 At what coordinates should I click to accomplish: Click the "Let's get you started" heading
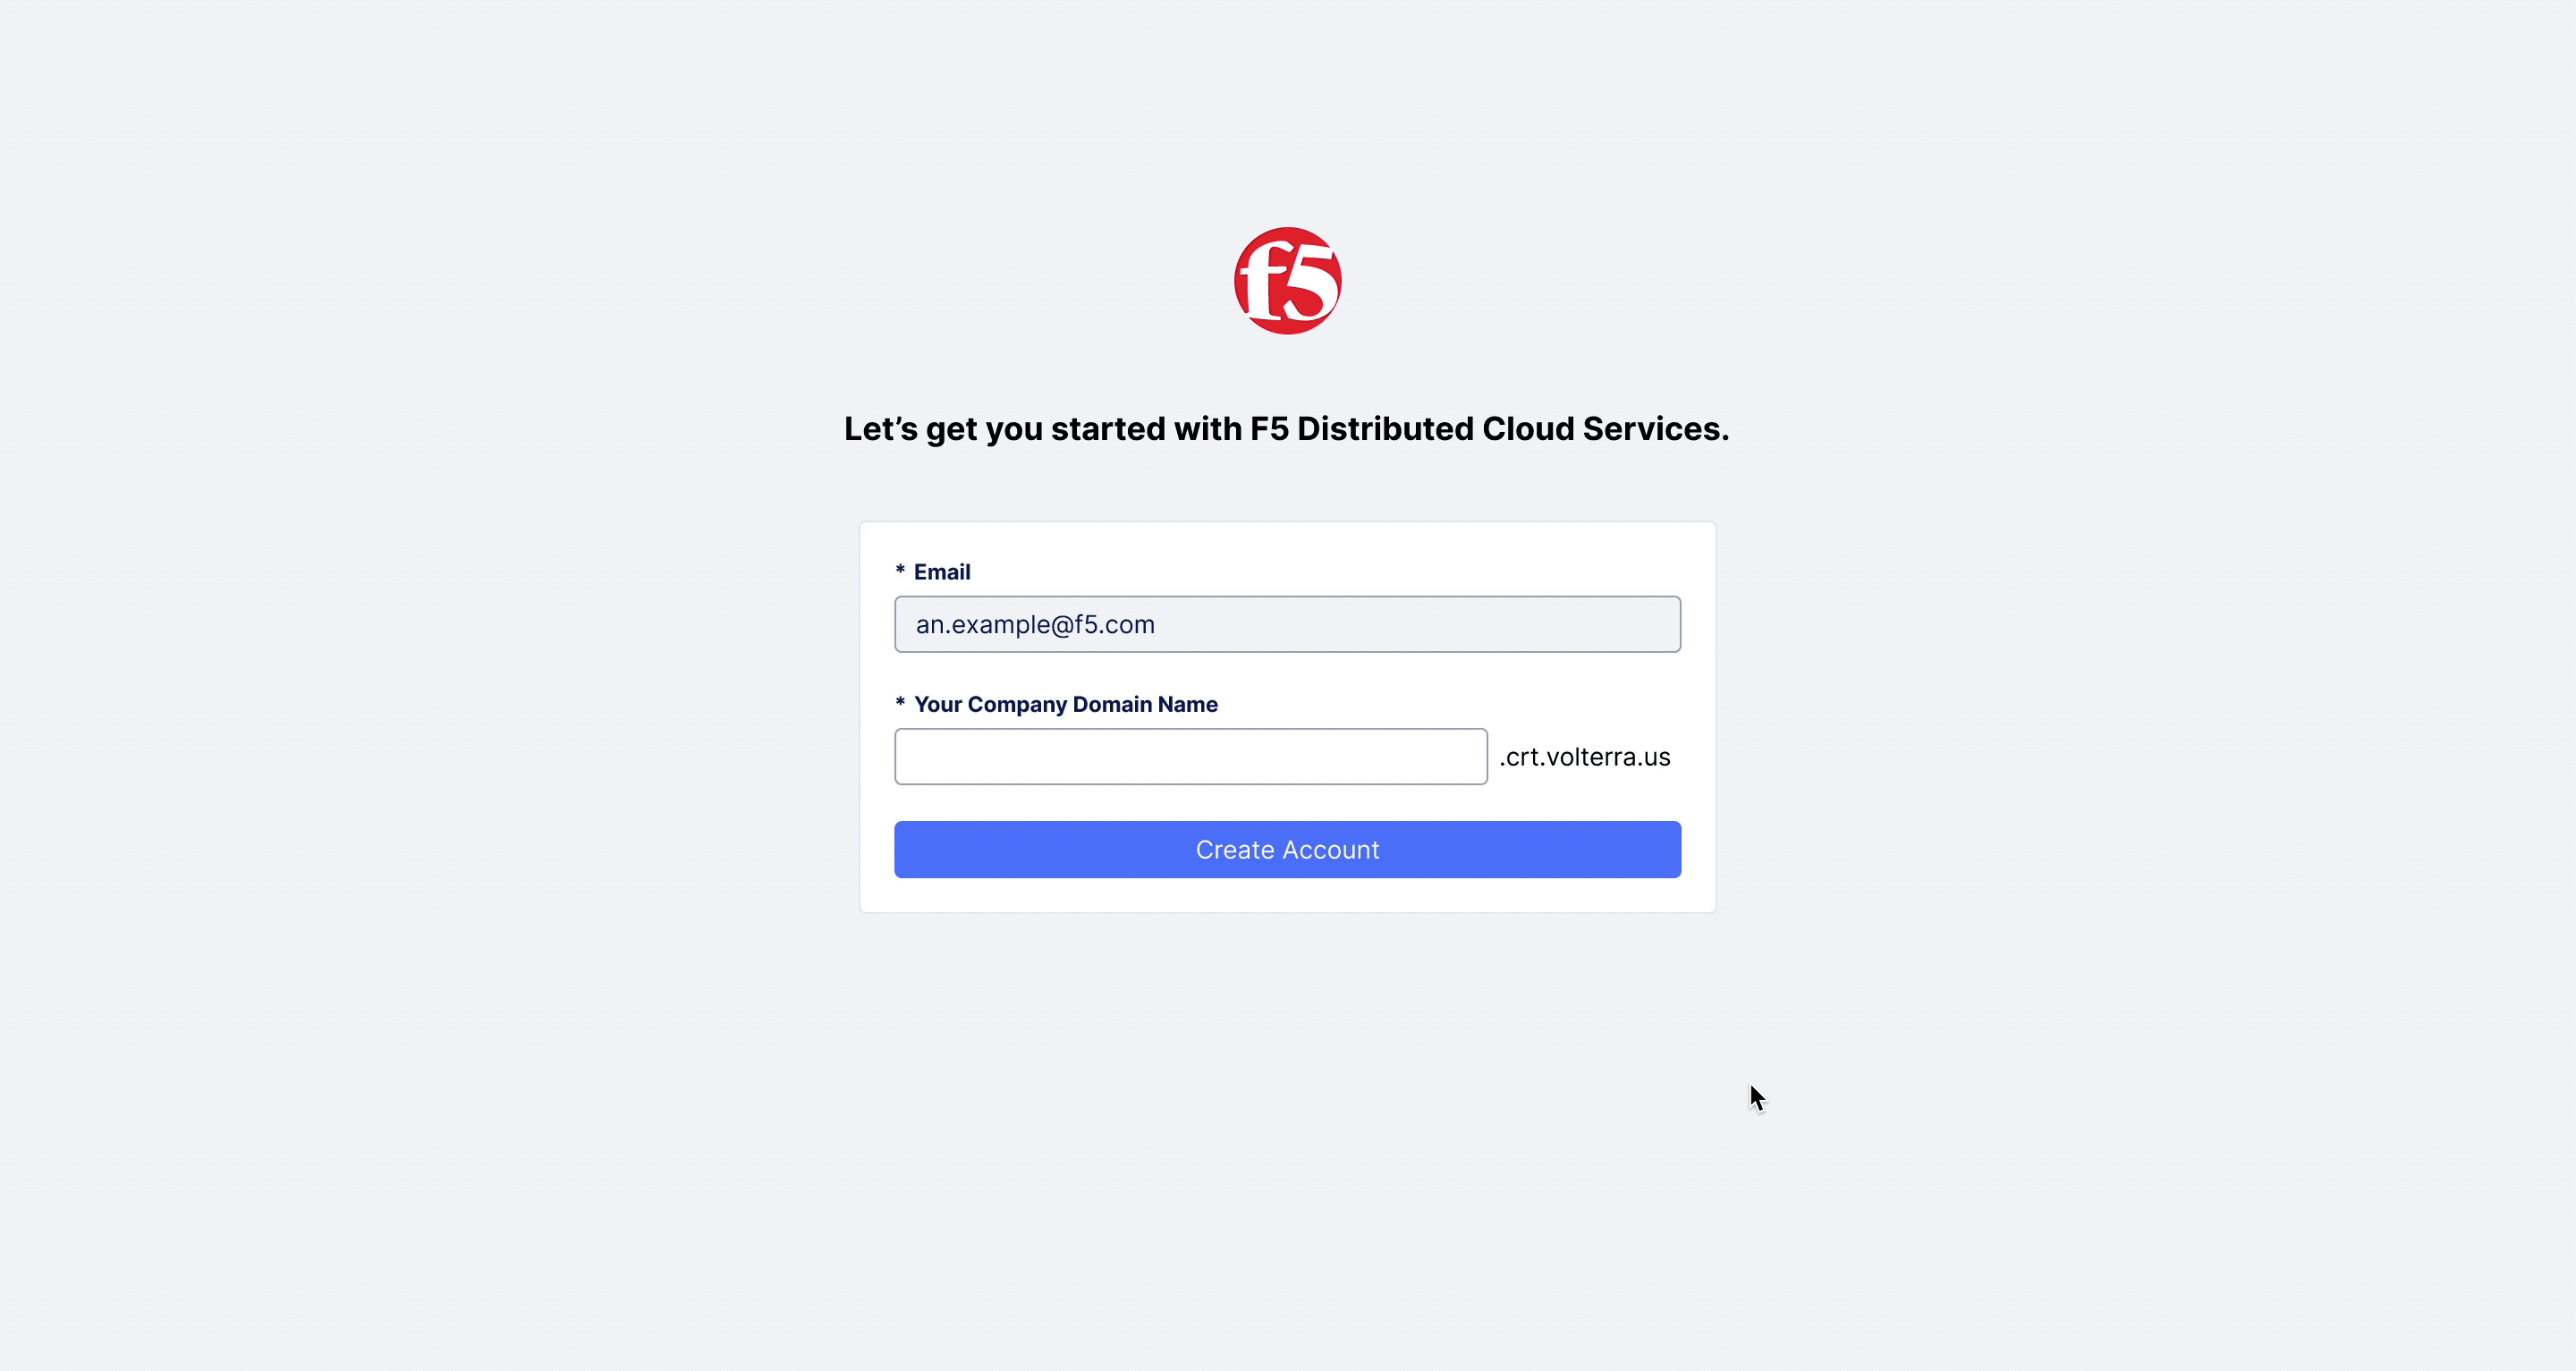coord(1286,429)
